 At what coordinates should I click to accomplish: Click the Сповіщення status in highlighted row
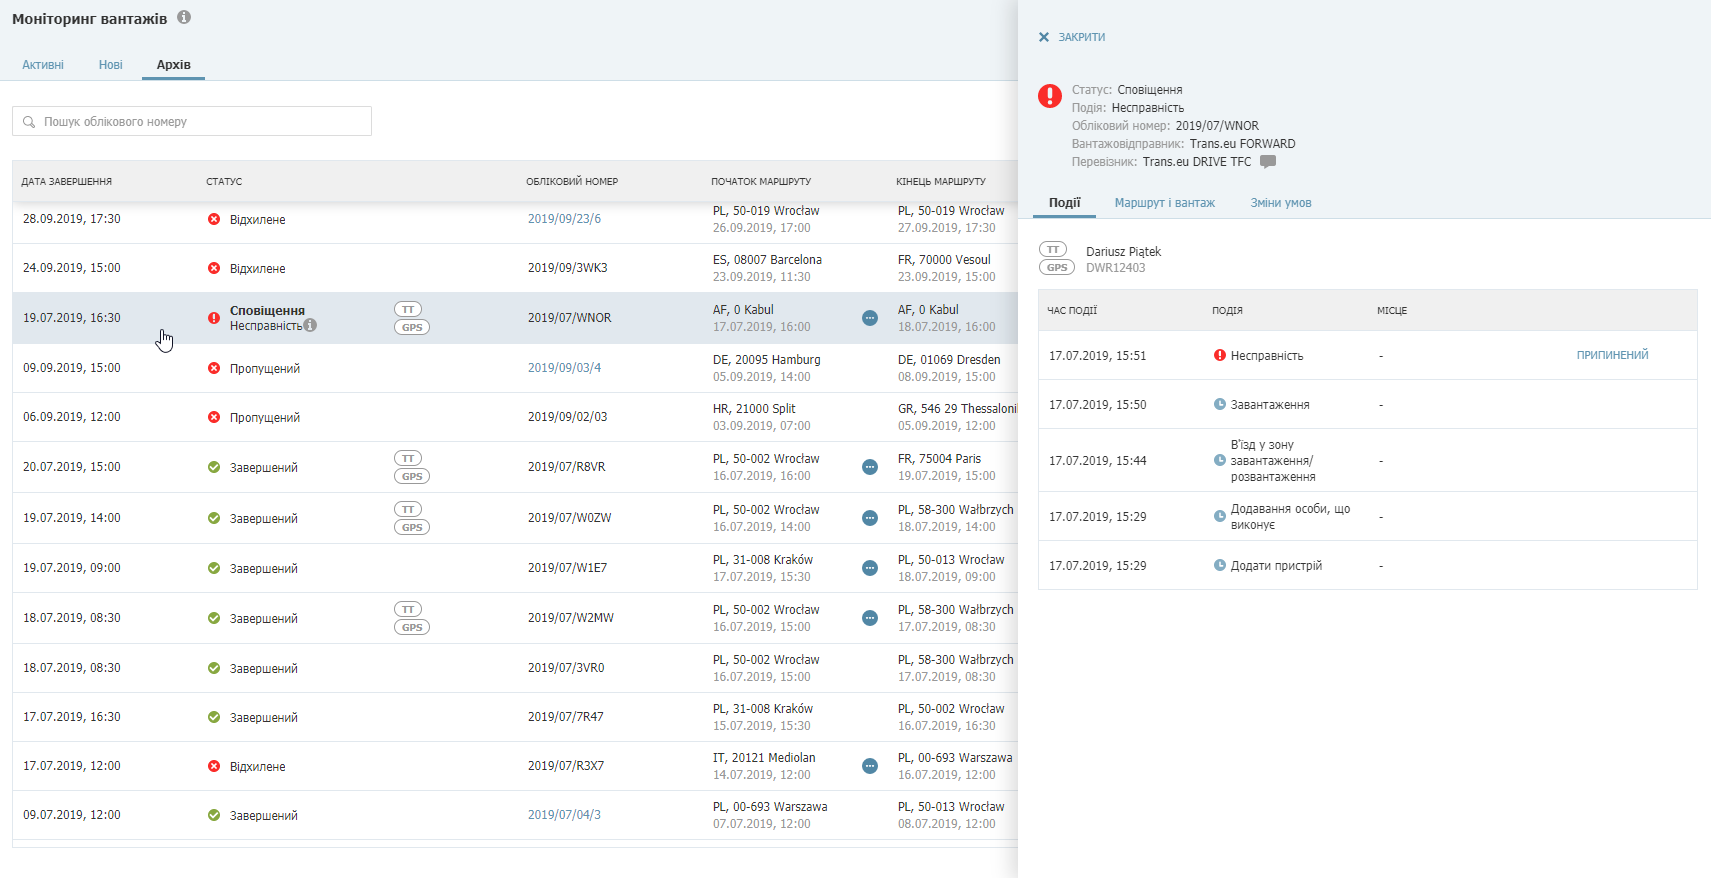click(267, 311)
